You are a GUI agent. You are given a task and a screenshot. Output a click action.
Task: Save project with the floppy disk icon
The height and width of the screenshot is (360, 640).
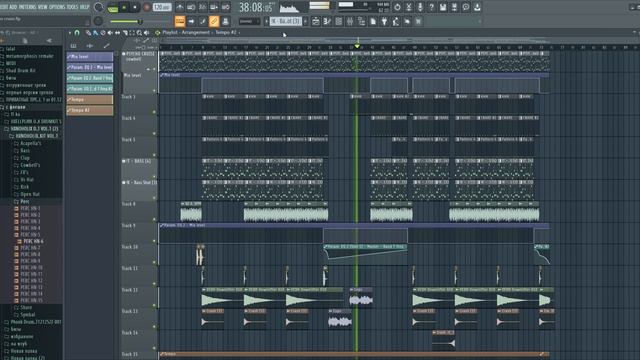click(443, 7)
